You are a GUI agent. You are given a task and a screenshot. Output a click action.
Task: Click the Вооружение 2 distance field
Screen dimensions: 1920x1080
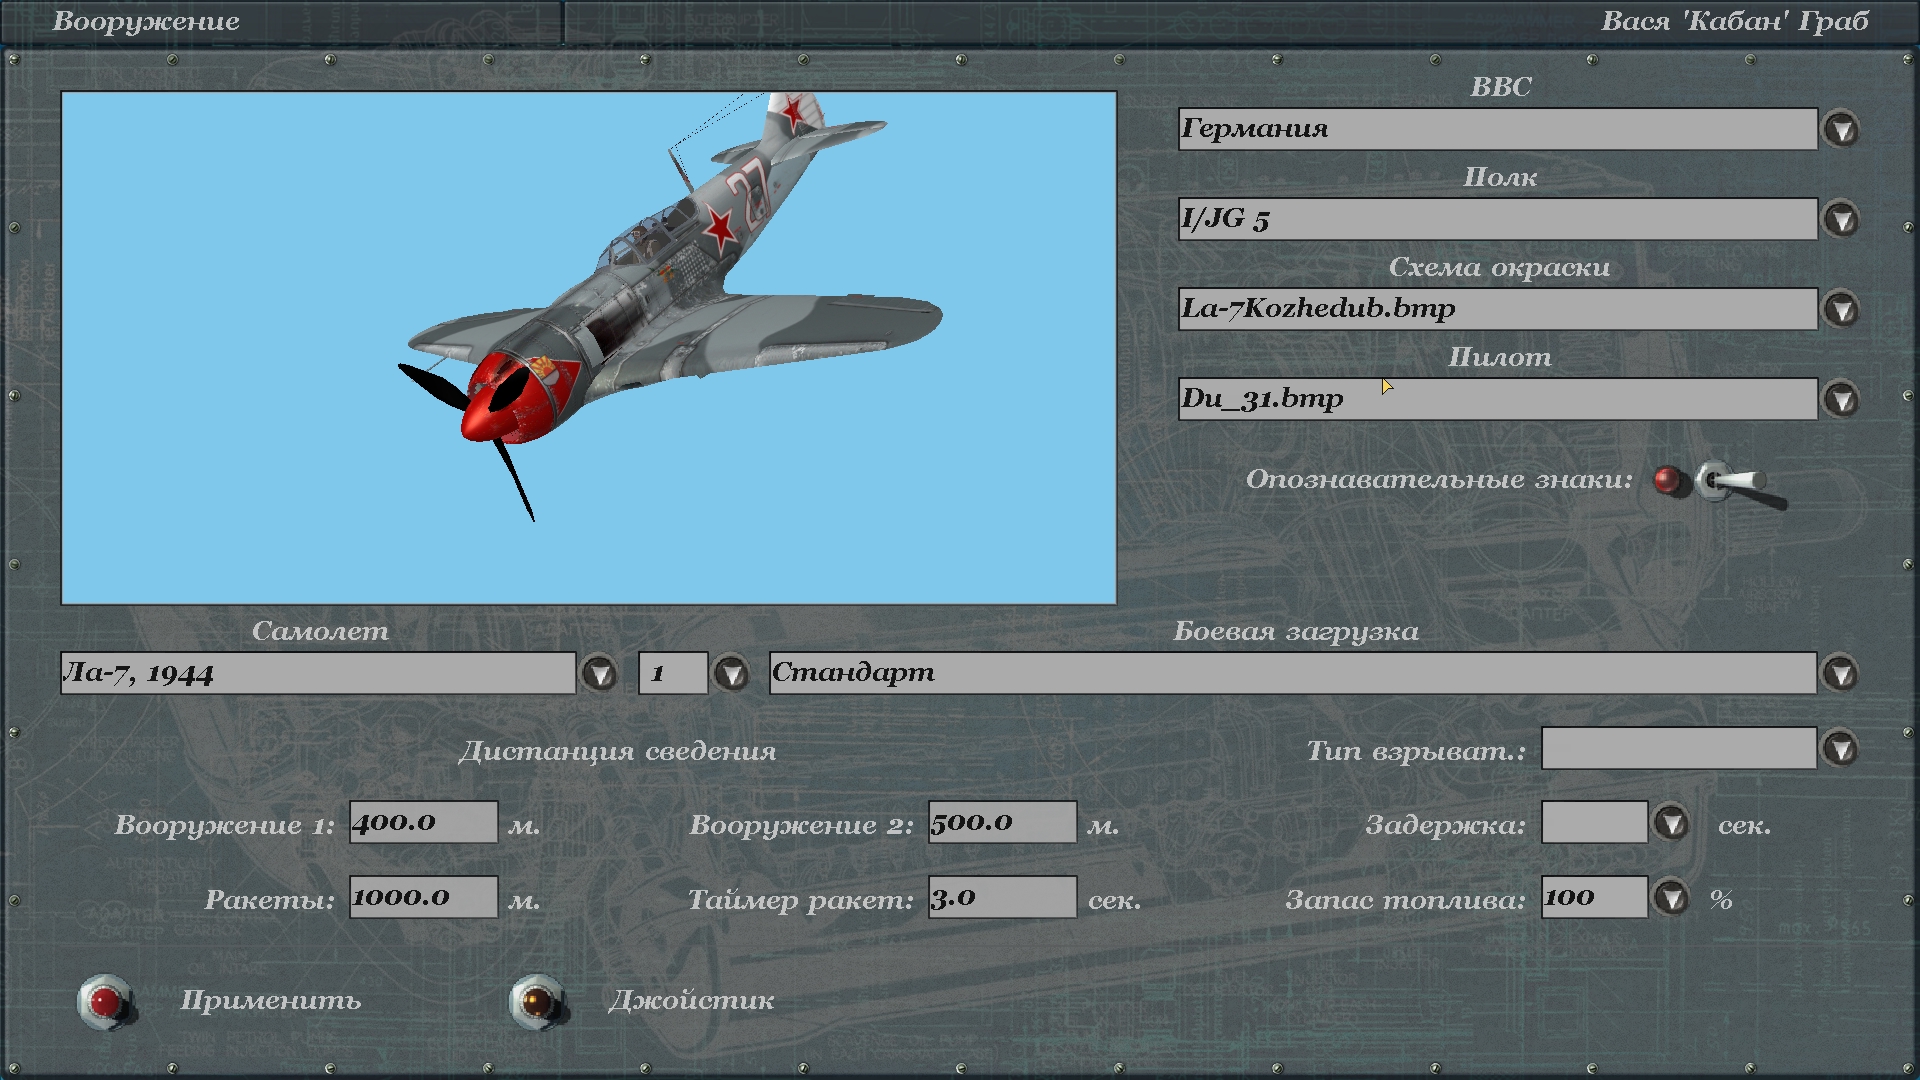(x=1002, y=822)
